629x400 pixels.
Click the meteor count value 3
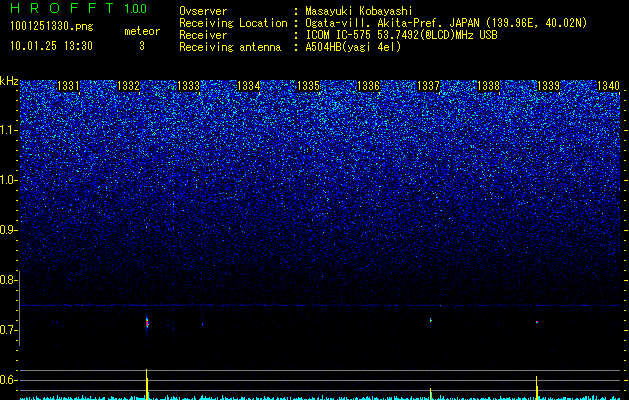[142, 46]
